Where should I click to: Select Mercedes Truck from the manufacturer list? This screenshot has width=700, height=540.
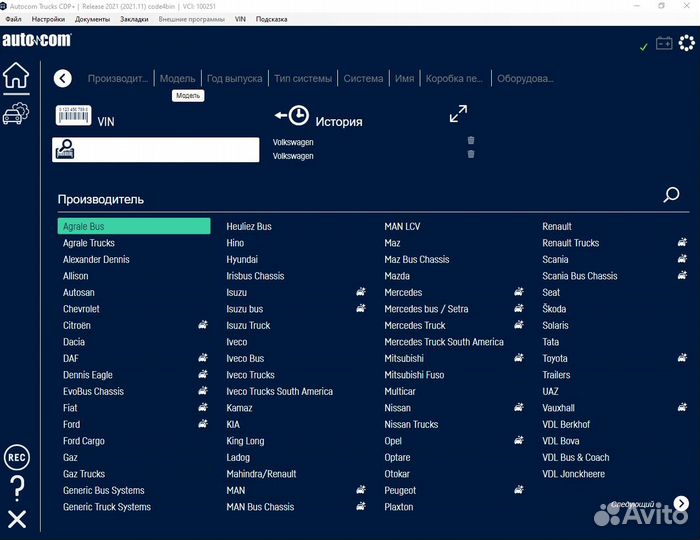coord(415,325)
